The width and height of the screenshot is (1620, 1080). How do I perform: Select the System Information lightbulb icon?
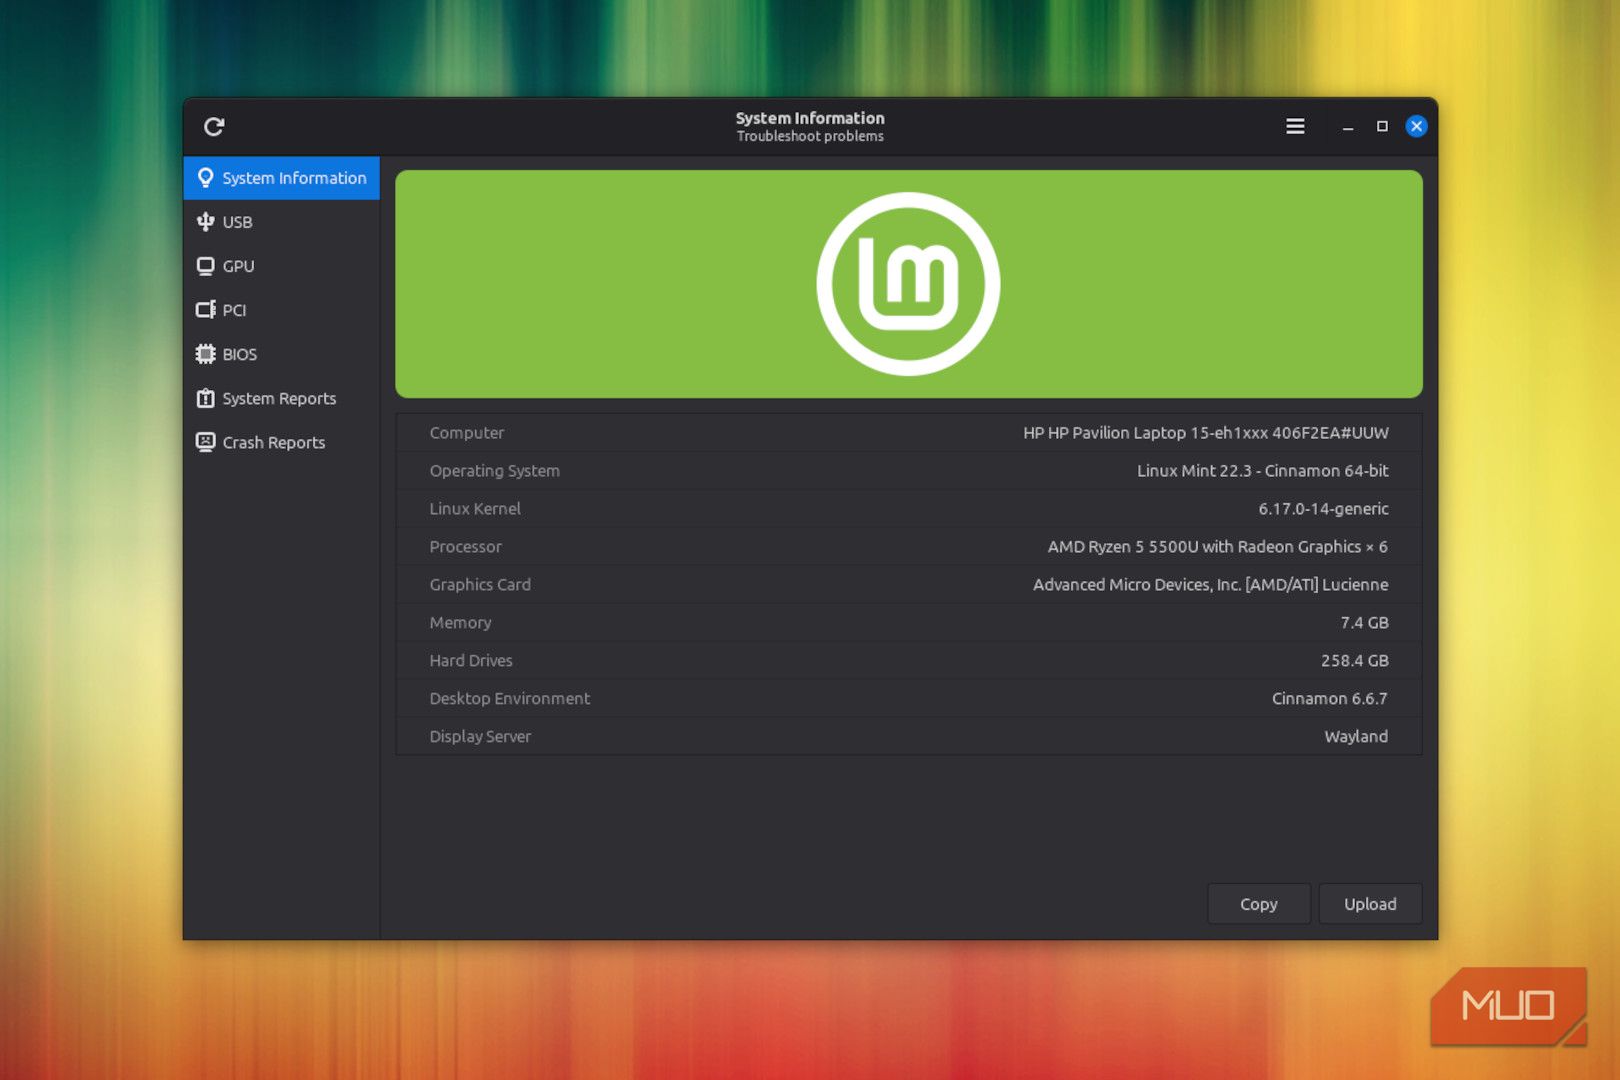point(205,178)
